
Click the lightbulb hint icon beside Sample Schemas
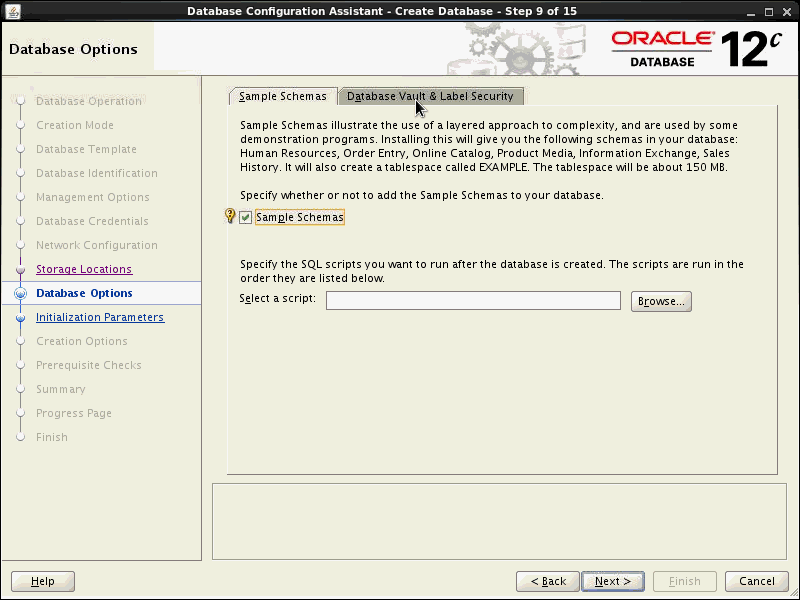point(230,216)
